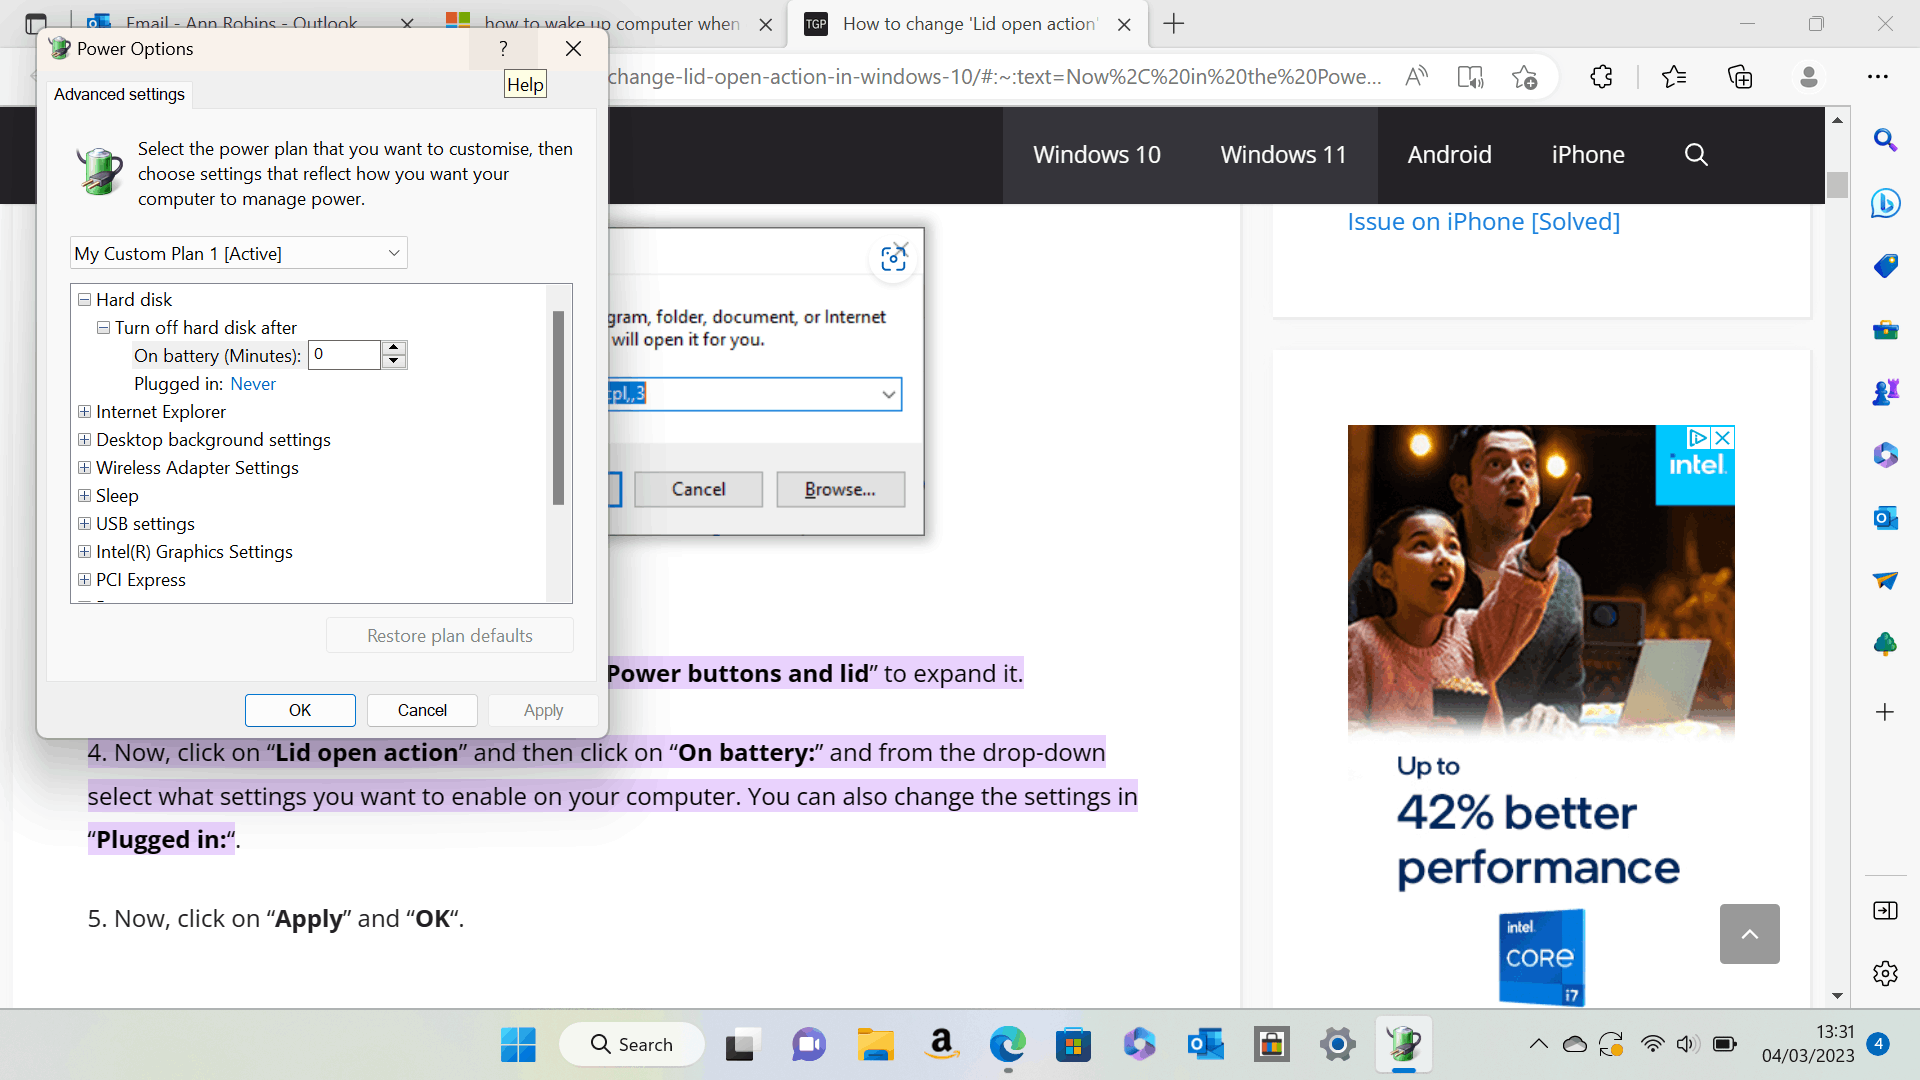1920x1080 pixels.
Task: Increase On battery minutes spinner
Action: point(394,348)
